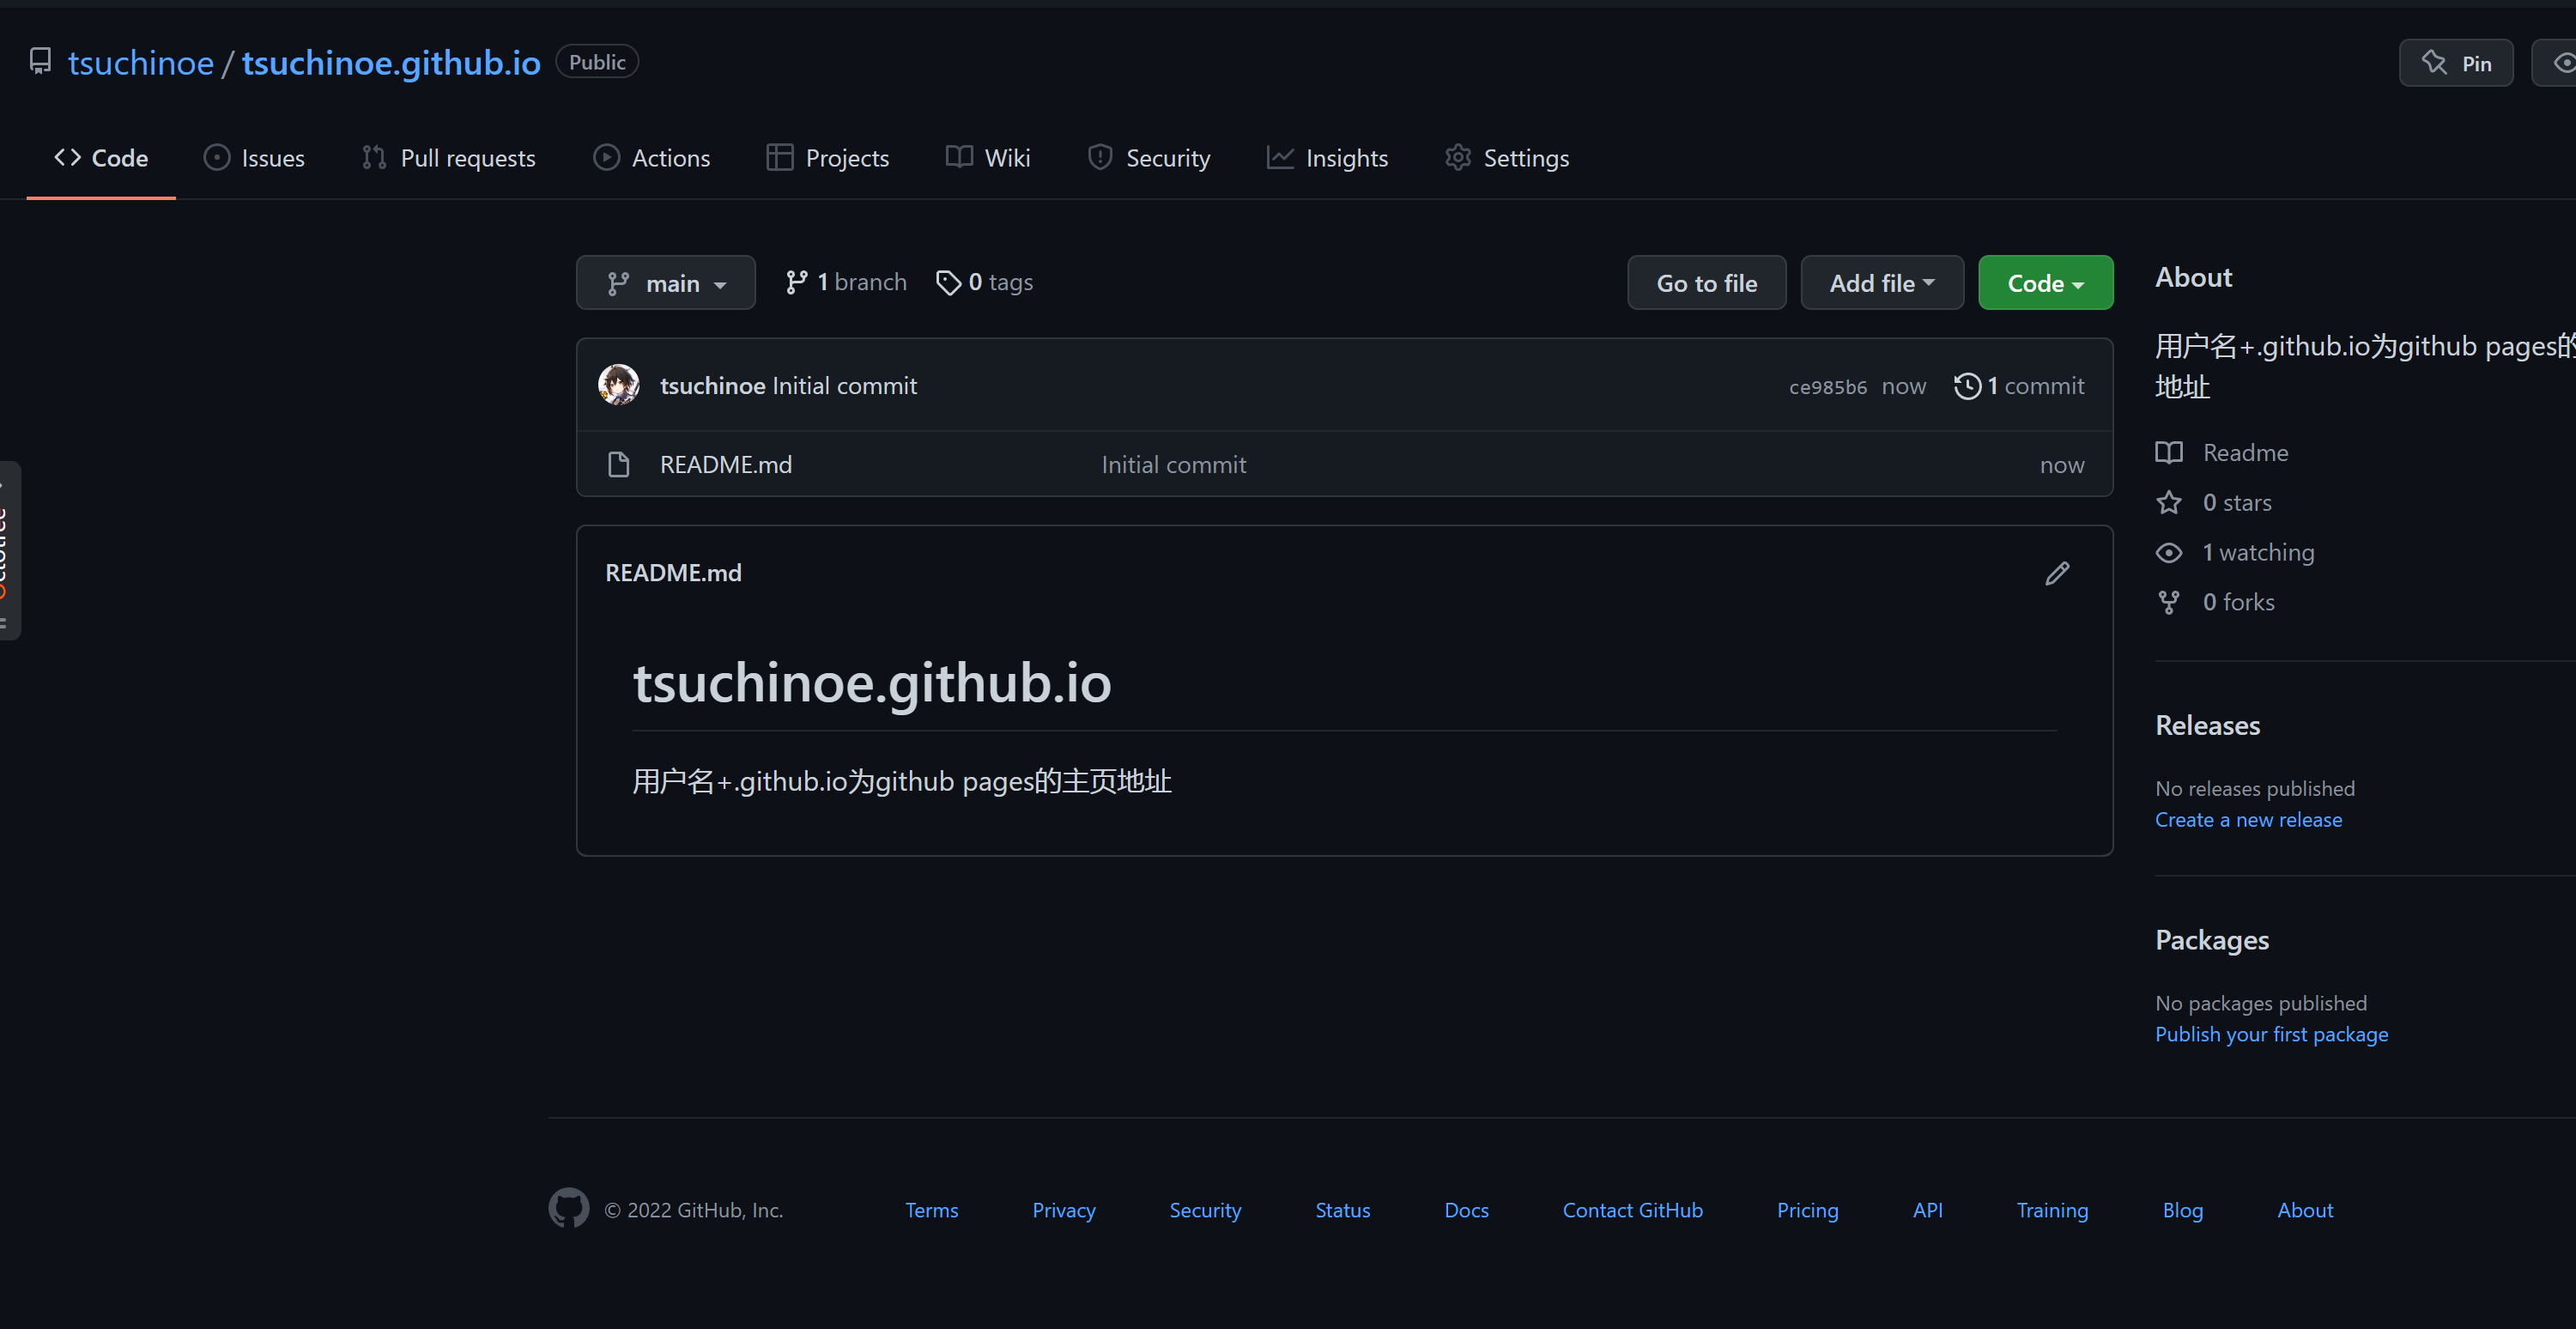Click the README.md panel header title
This screenshot has height=1329, width=2576.
(673, 573)
